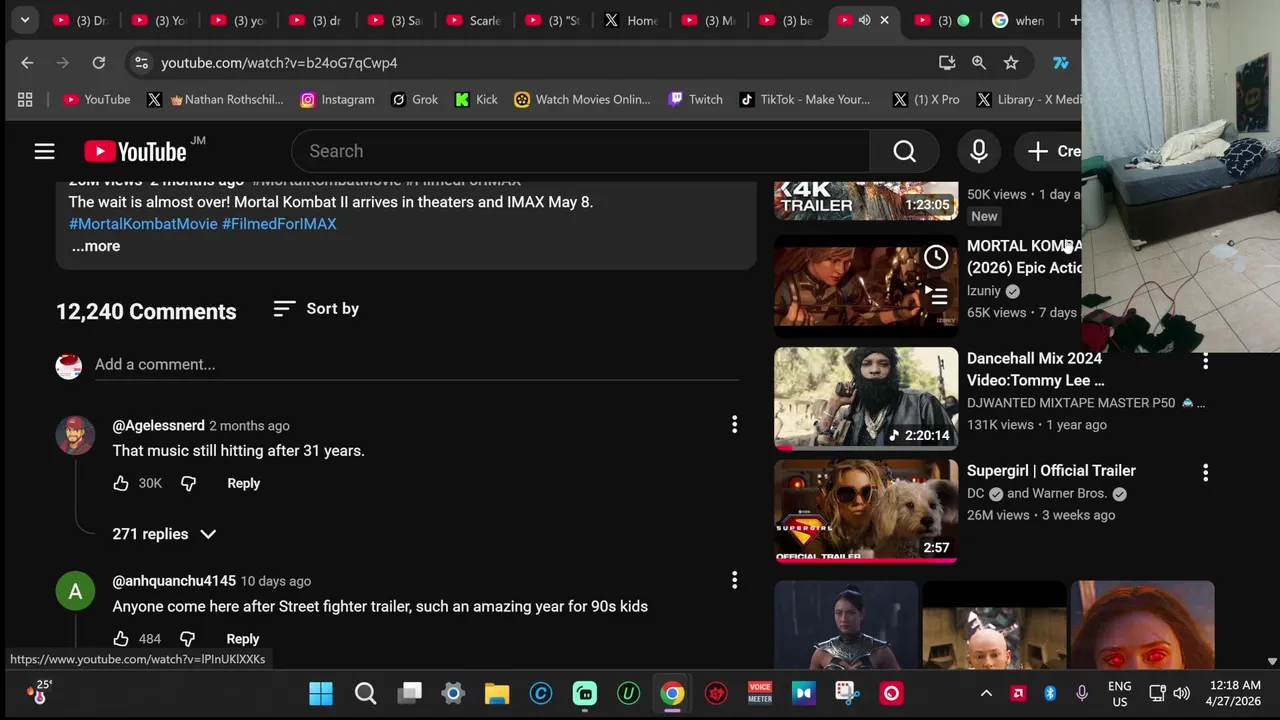Open the YouTube hamburger guide menu
Image resolution: width=1280 pixels, height=720 pixels.
[x=44, y=151]
